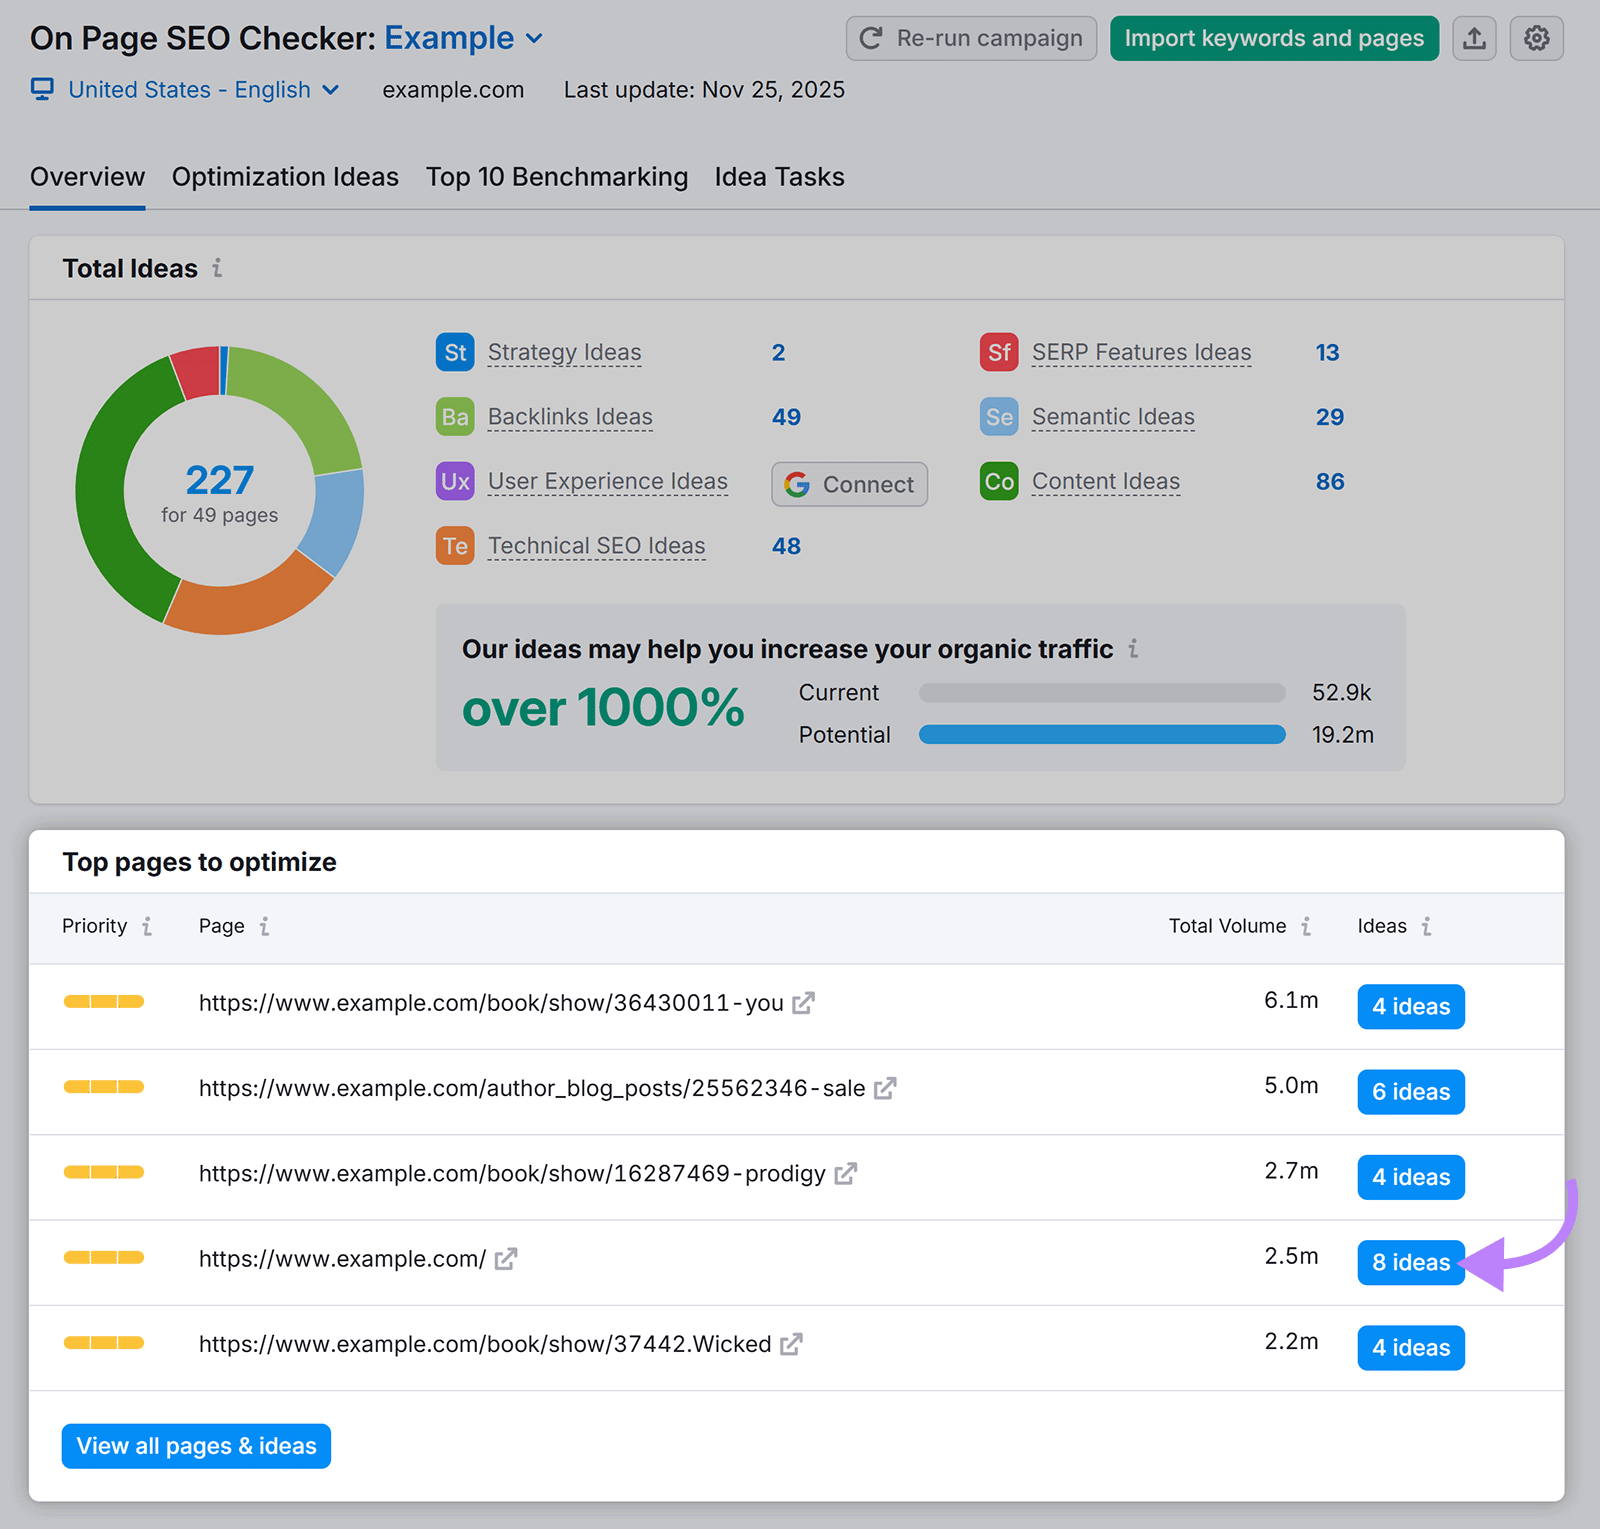Open campaign export via the upload icon
1600x1529 pixels.
click(1474, 38)
